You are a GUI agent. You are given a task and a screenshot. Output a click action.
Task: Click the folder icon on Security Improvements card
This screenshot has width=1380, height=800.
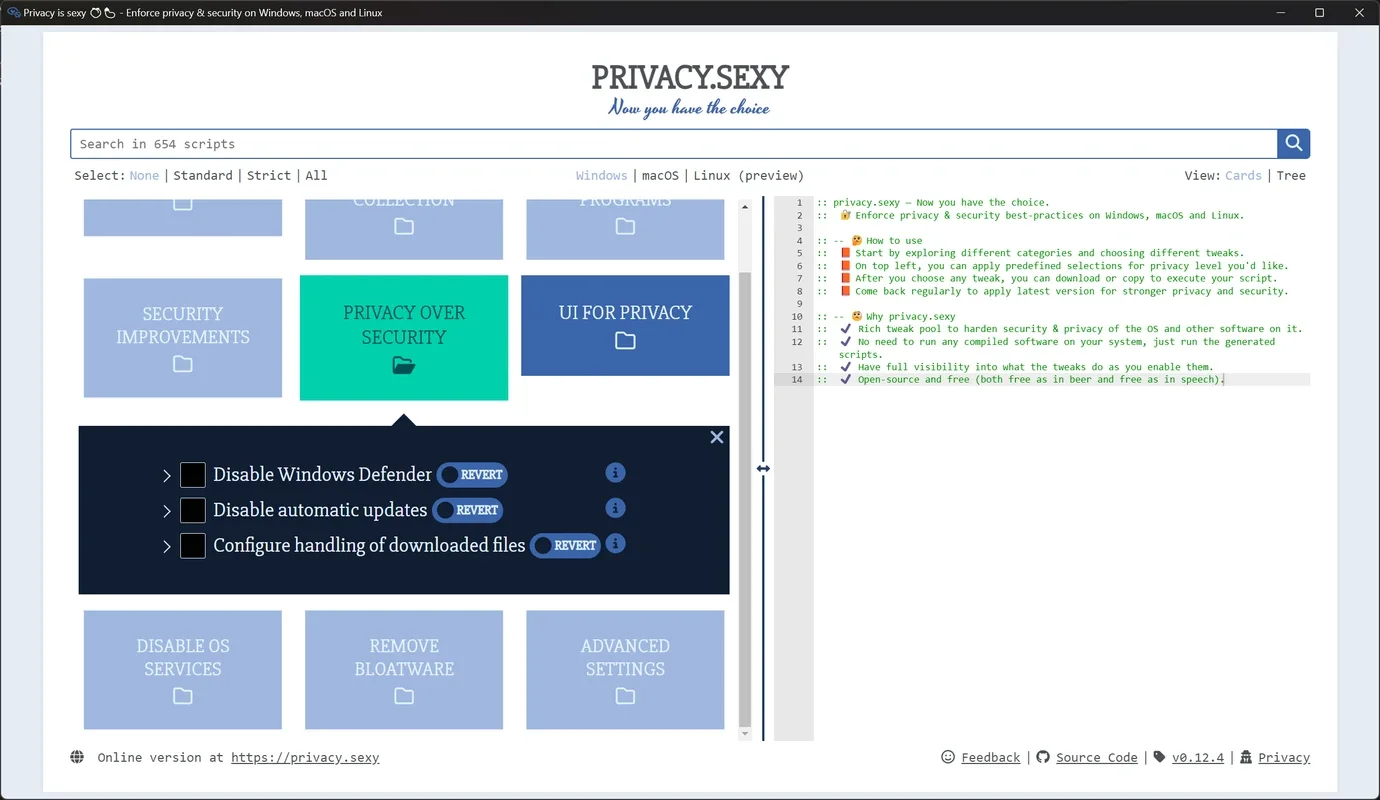pos(183,364)
